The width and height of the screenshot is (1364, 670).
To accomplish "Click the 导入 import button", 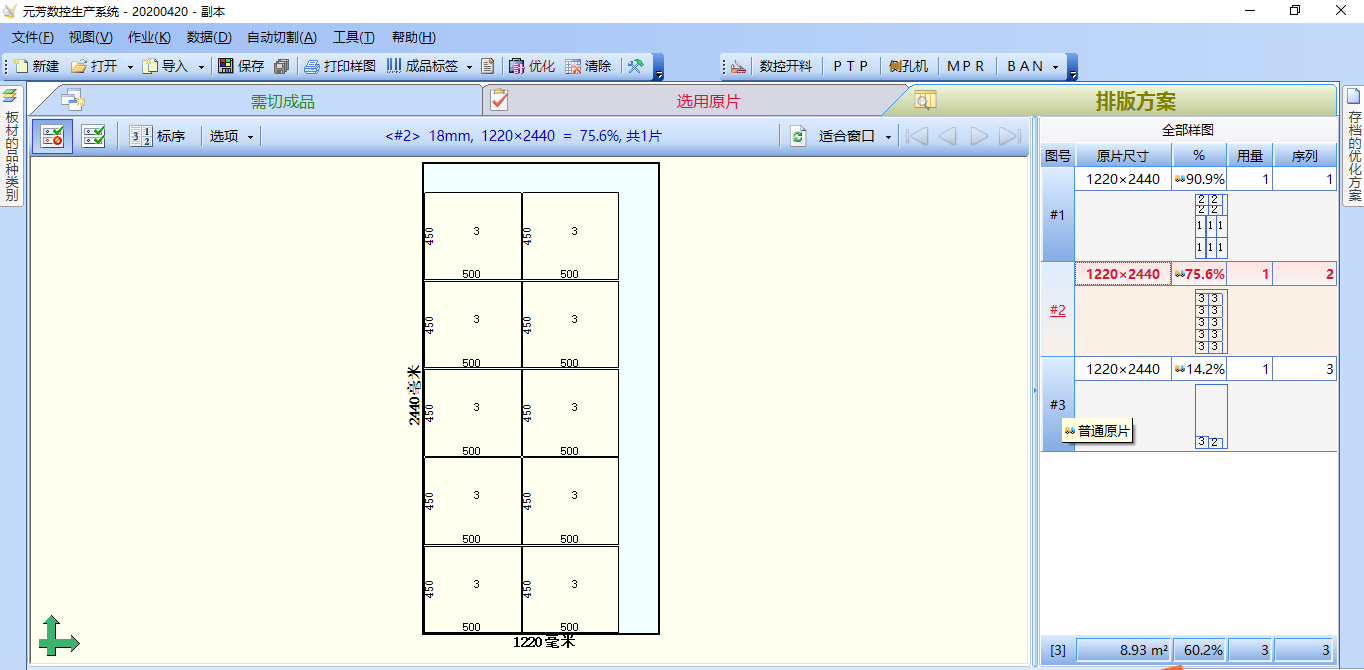I will [166, 66].
